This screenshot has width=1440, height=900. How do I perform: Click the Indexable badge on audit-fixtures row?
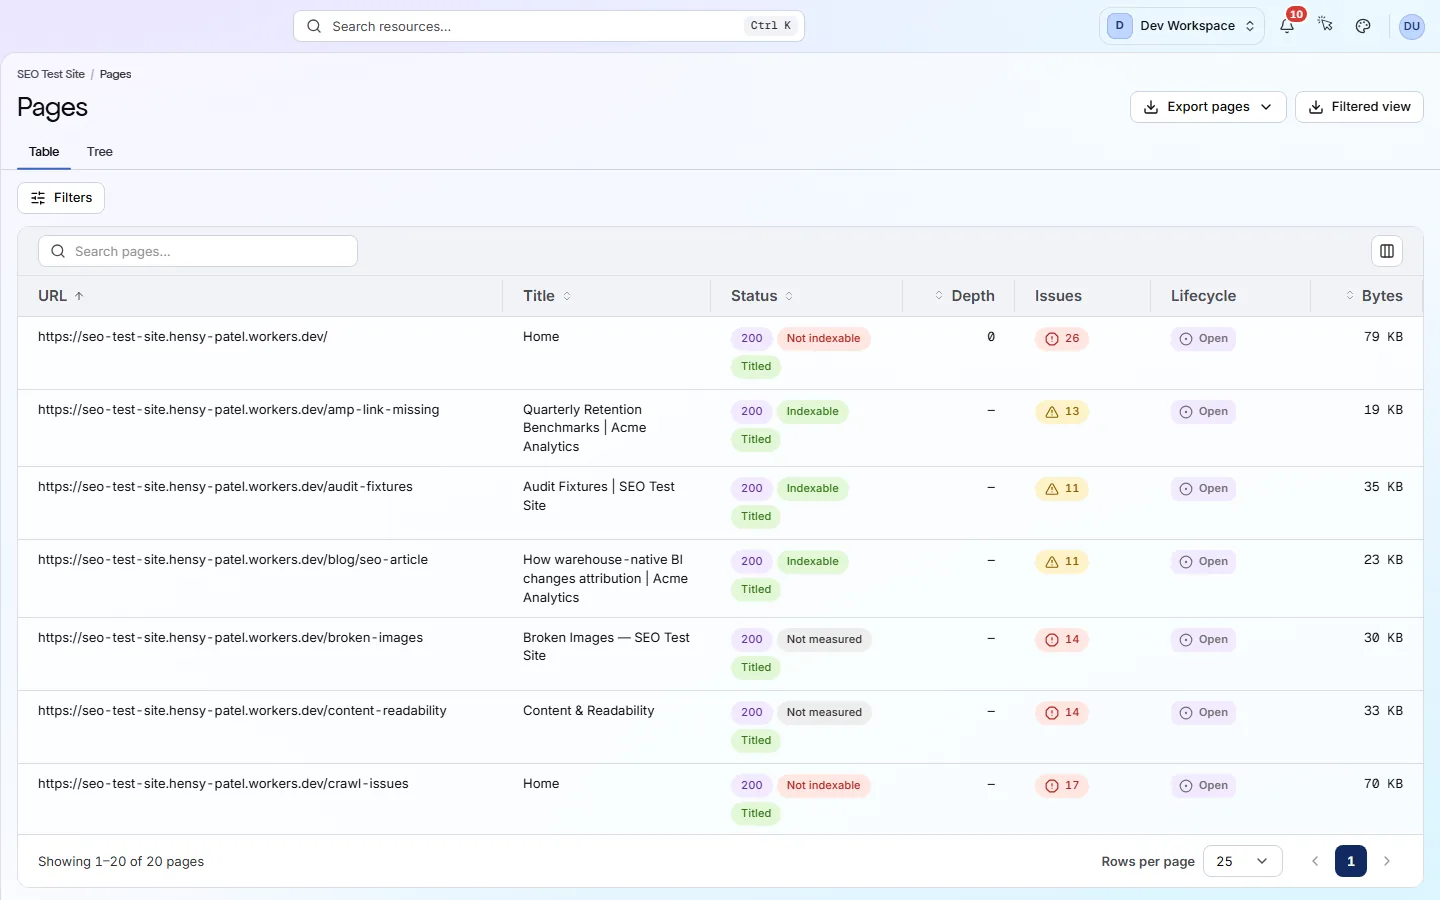tap(812, 489)
